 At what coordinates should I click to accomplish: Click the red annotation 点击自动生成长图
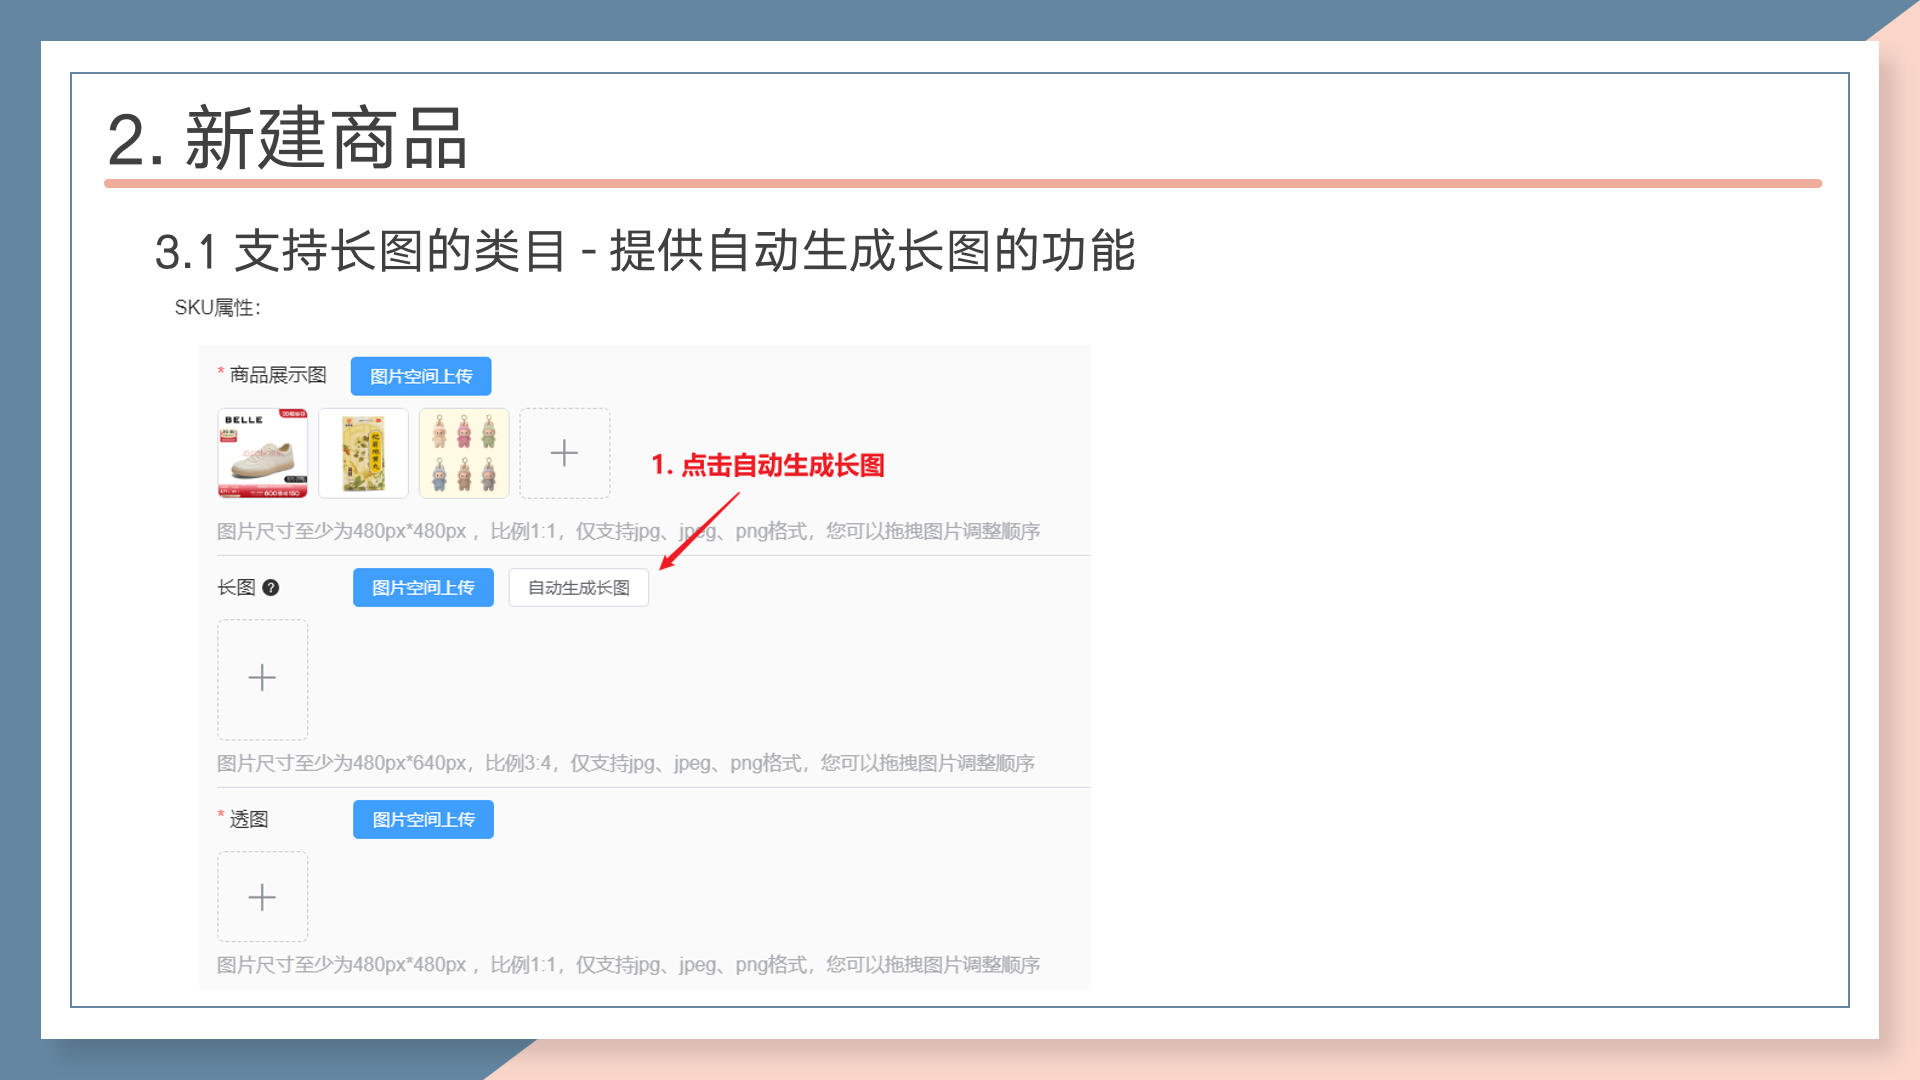768,465
